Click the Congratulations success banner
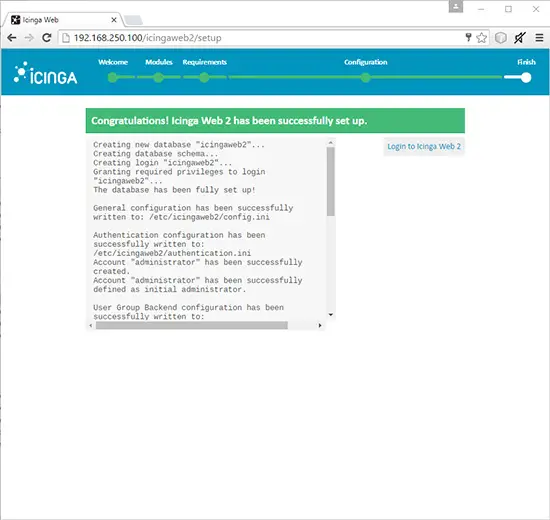This screenshot has height=520, width=550. [275, 121]
